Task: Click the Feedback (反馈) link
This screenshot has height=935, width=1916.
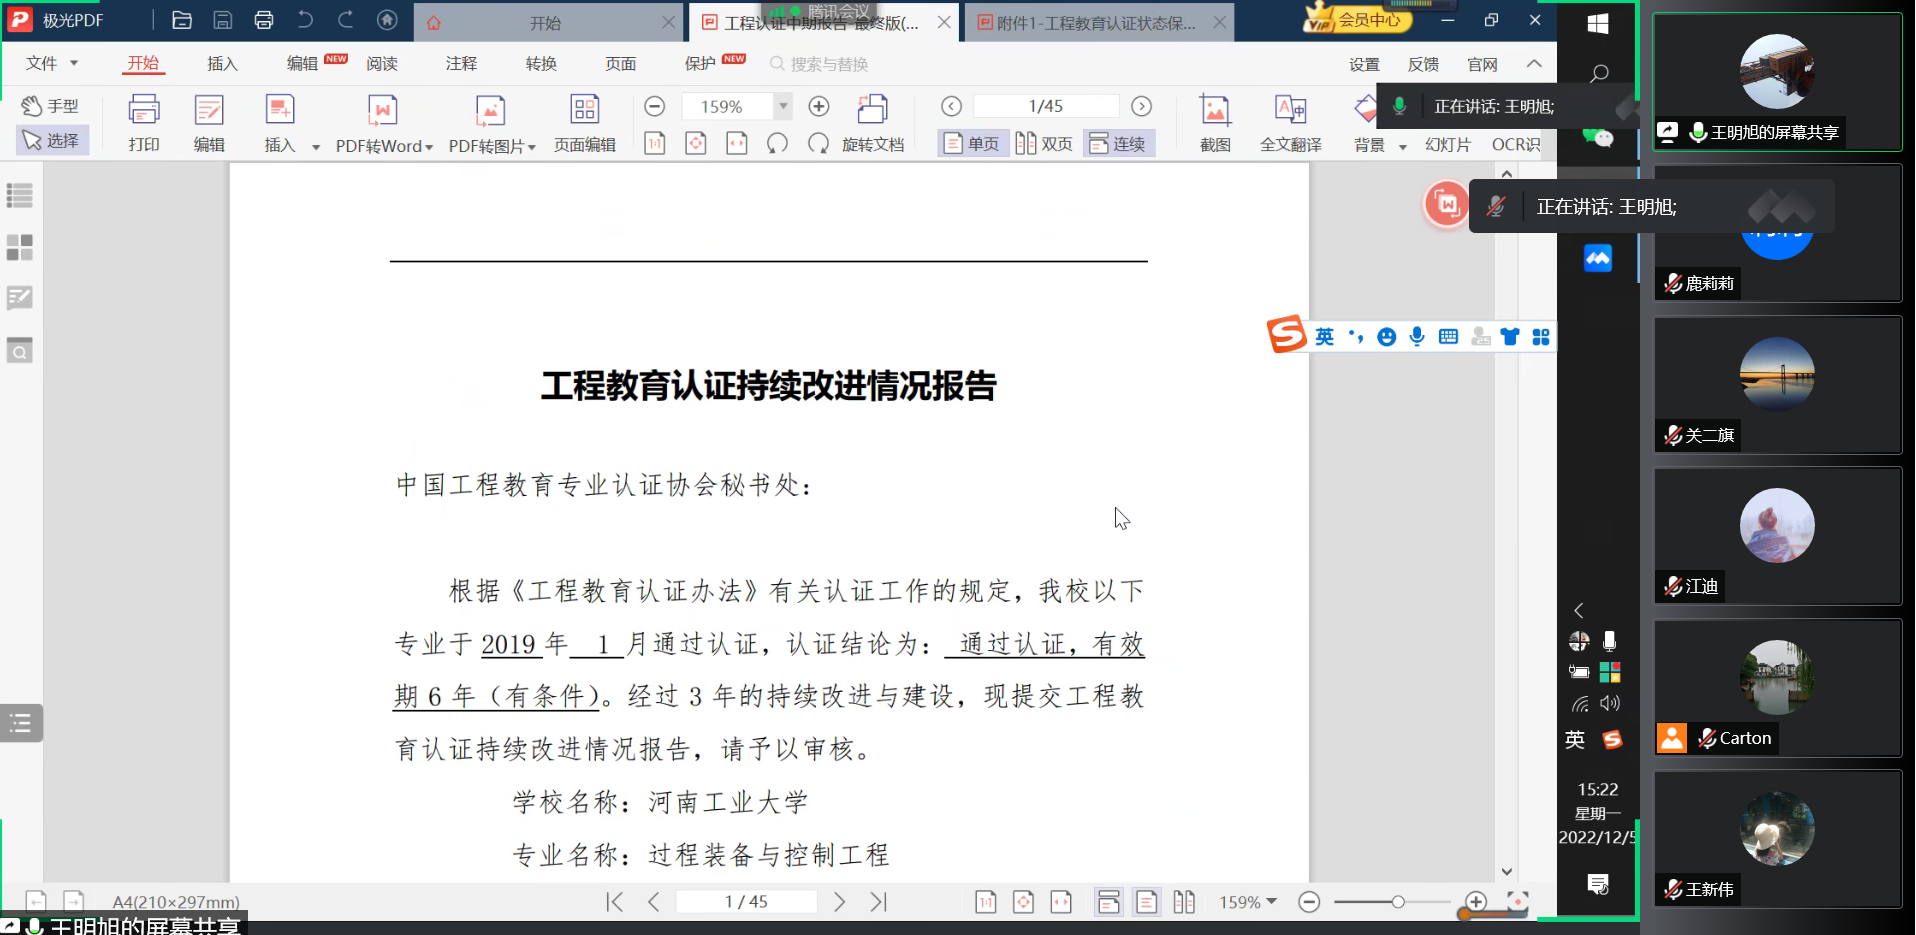Action: [1423, 64]
